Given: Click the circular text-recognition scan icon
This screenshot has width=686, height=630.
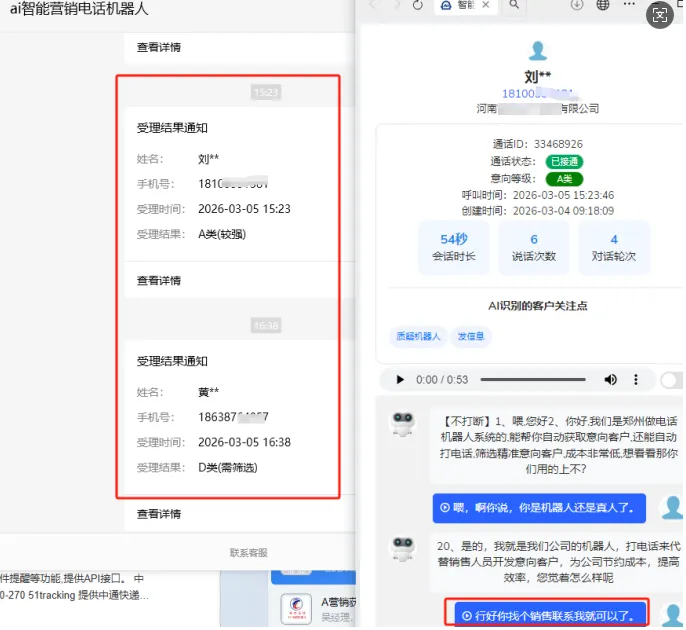Looking at the screenshot, I should pyautogui.click(x=659, y=15).
